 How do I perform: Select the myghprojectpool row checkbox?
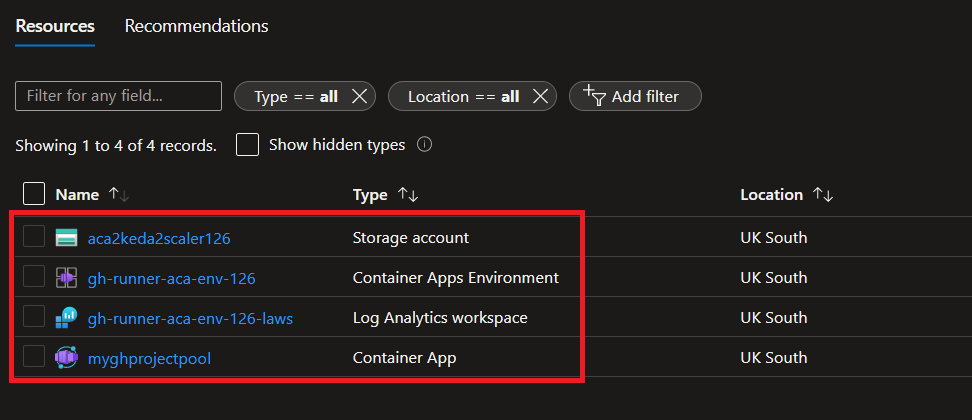(34, 356)
